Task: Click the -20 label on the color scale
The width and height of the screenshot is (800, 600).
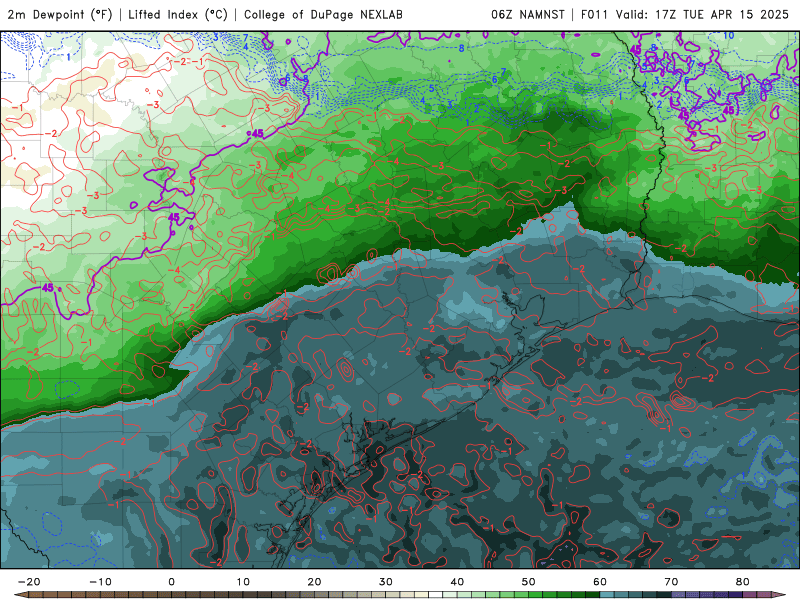Action: point(29,582)
